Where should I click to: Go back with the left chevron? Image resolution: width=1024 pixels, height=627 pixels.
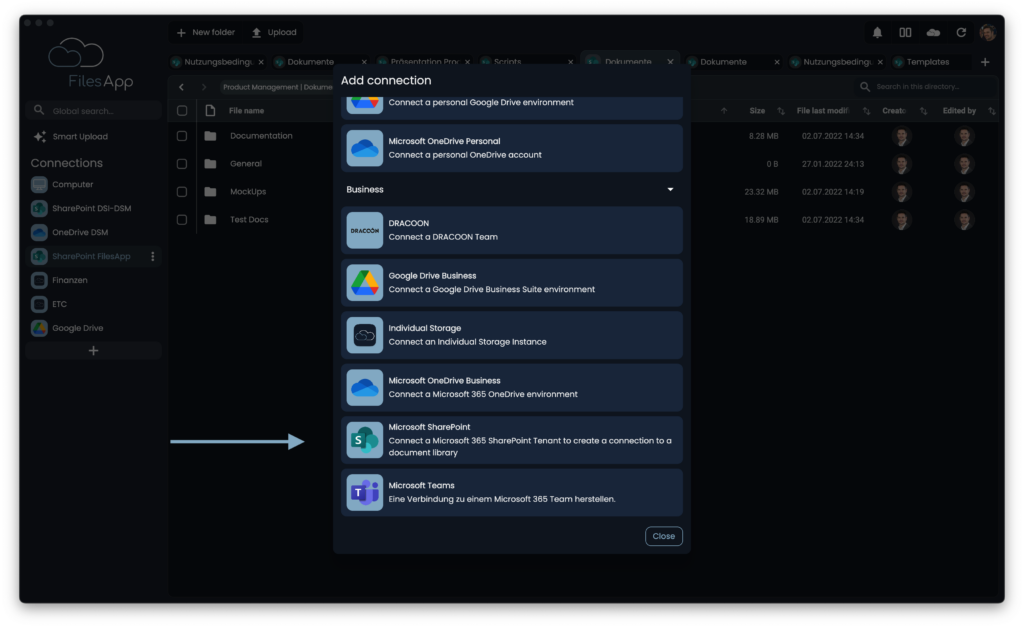click(182, 87)
